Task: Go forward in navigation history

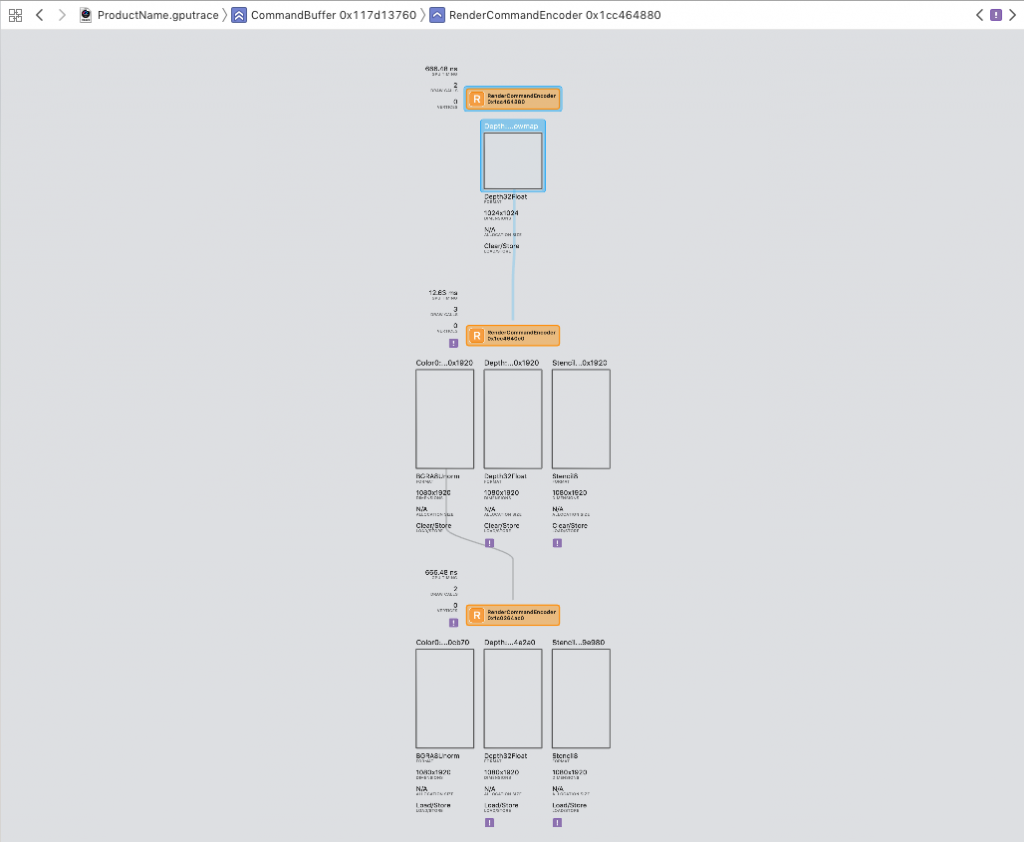Action: tap(62, 15)
